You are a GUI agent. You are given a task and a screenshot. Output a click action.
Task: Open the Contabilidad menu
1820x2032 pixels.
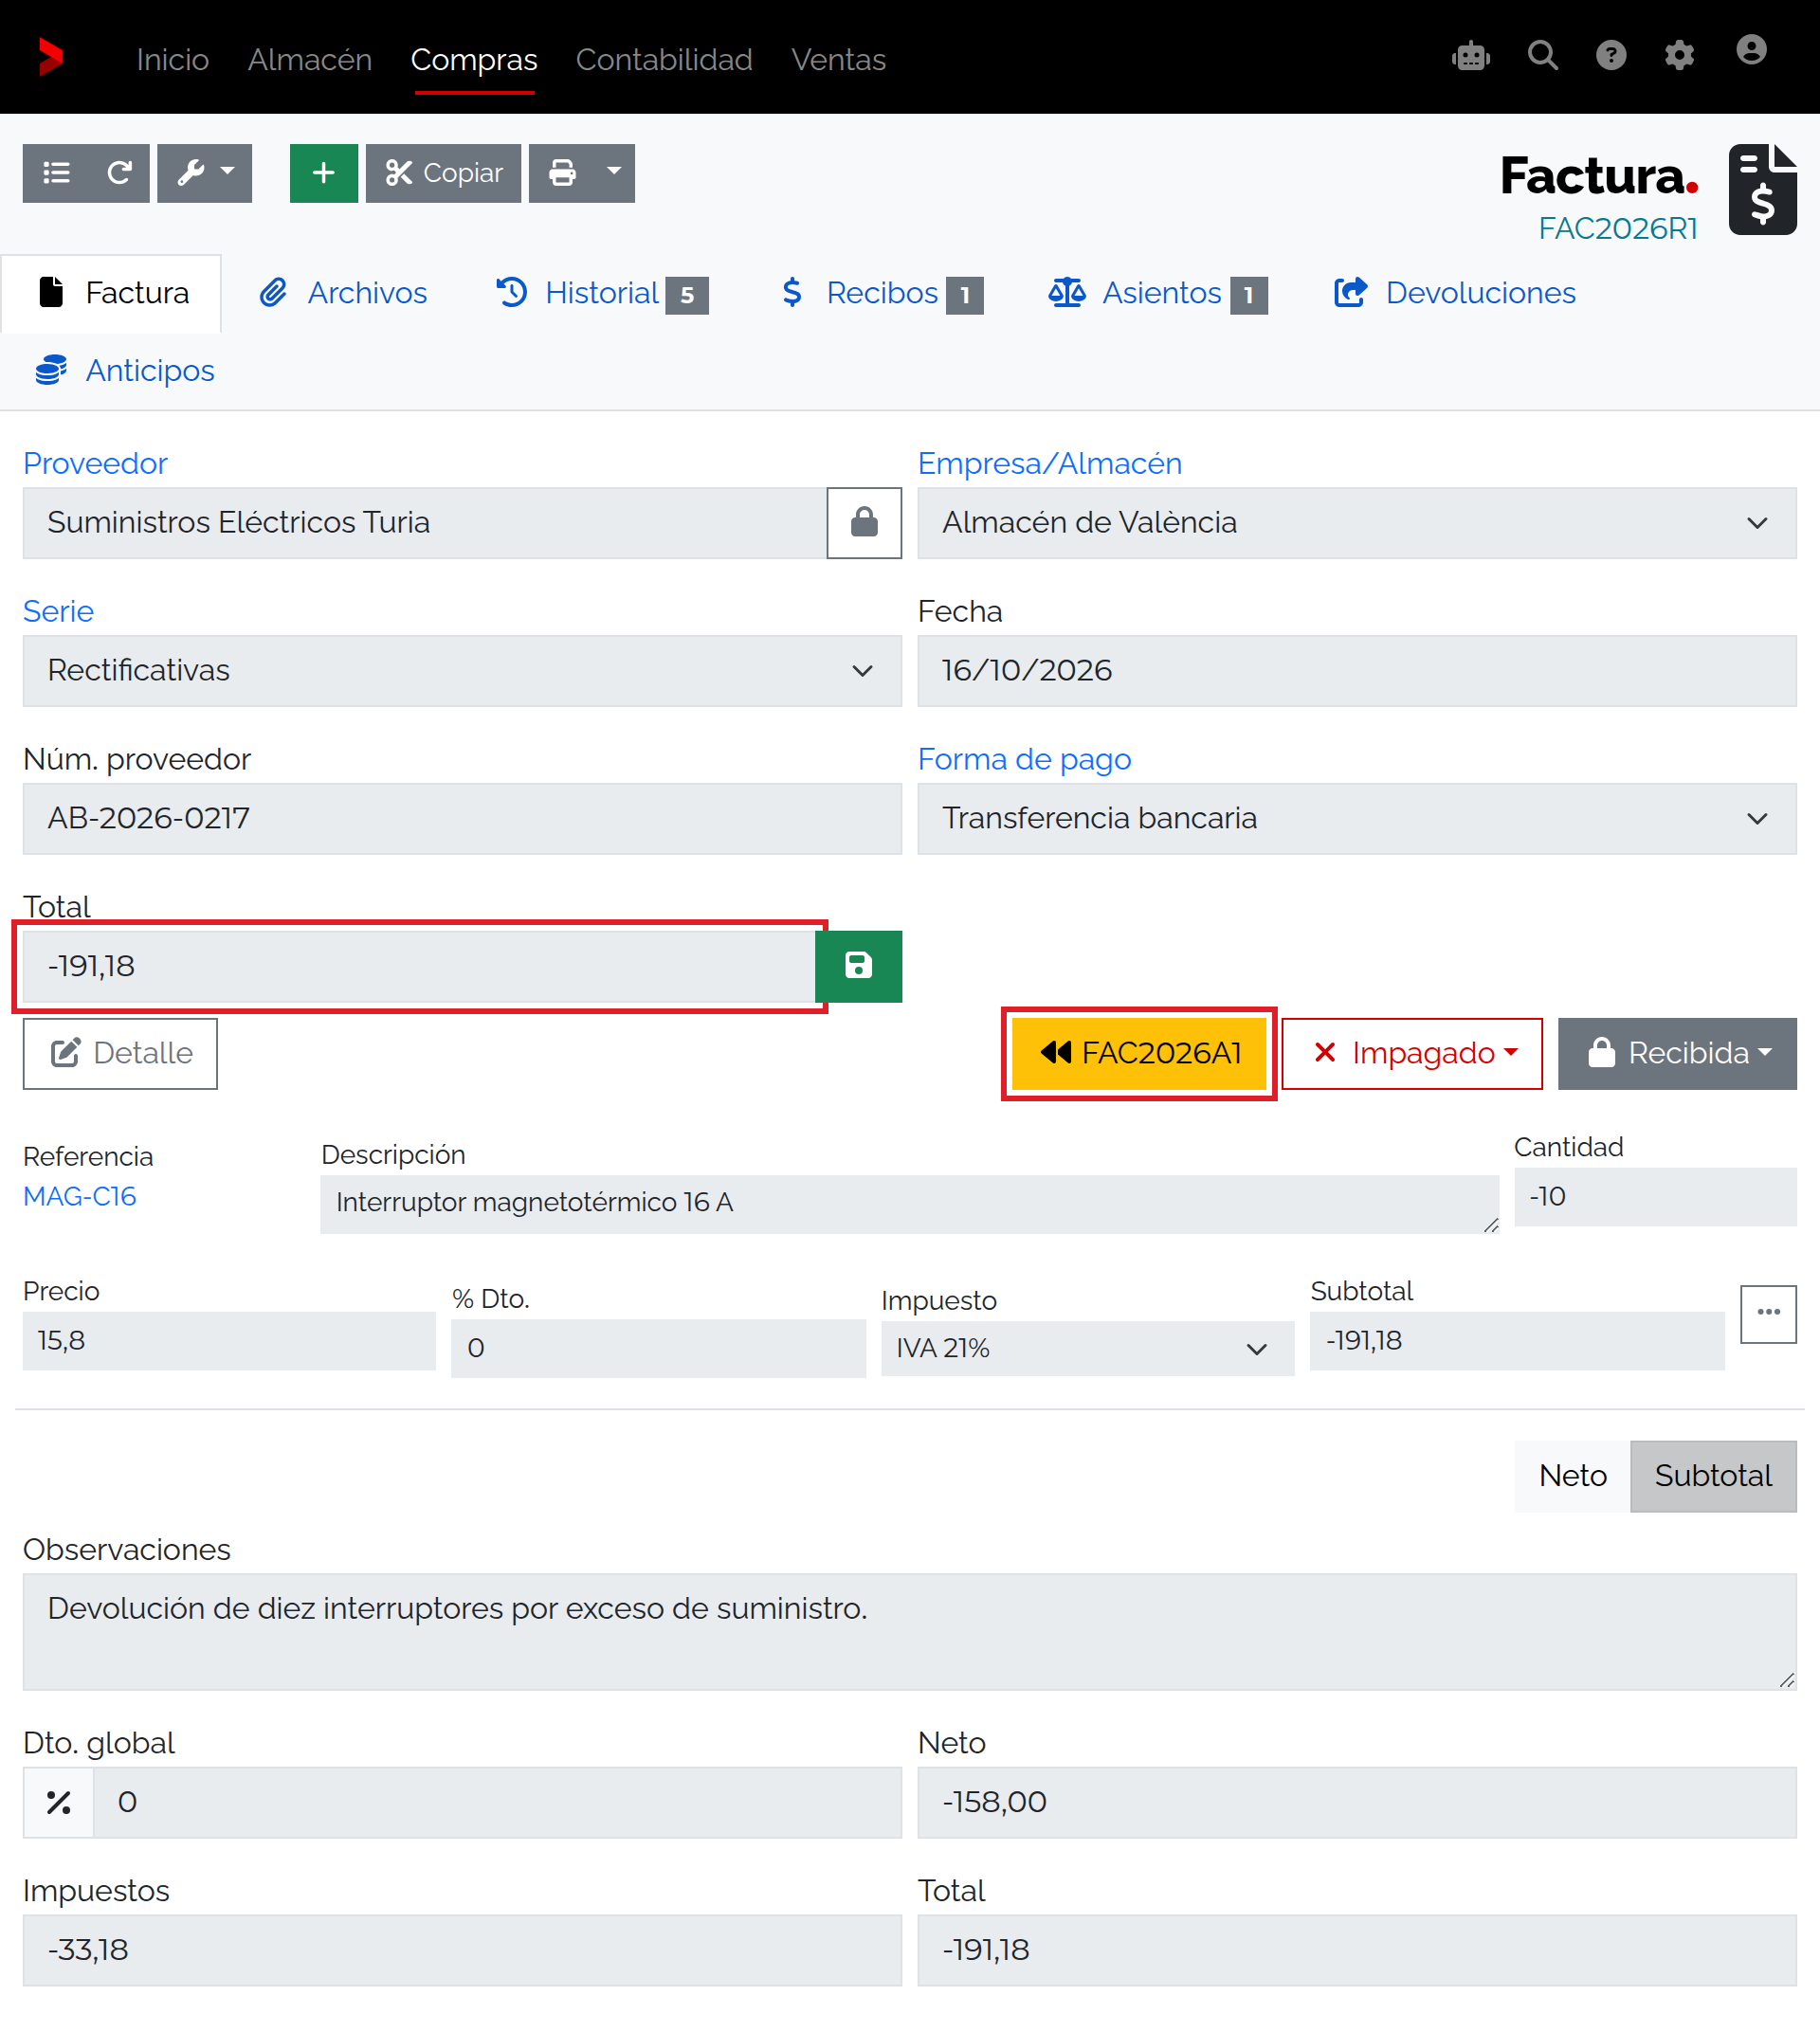click(x=664, y=60)
